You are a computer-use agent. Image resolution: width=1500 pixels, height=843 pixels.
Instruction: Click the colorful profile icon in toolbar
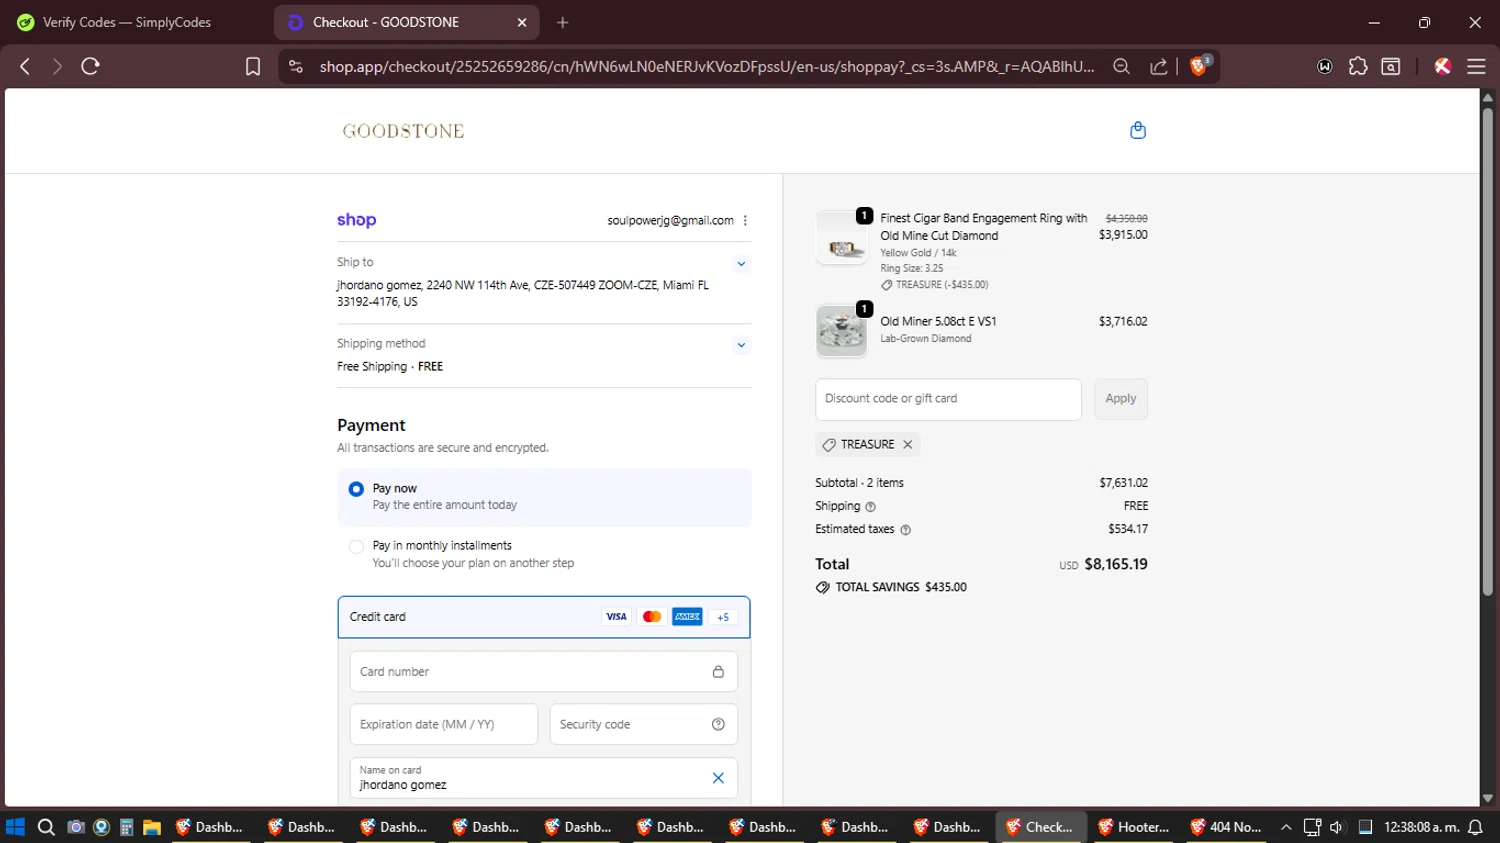click(x=1442, y=66)
